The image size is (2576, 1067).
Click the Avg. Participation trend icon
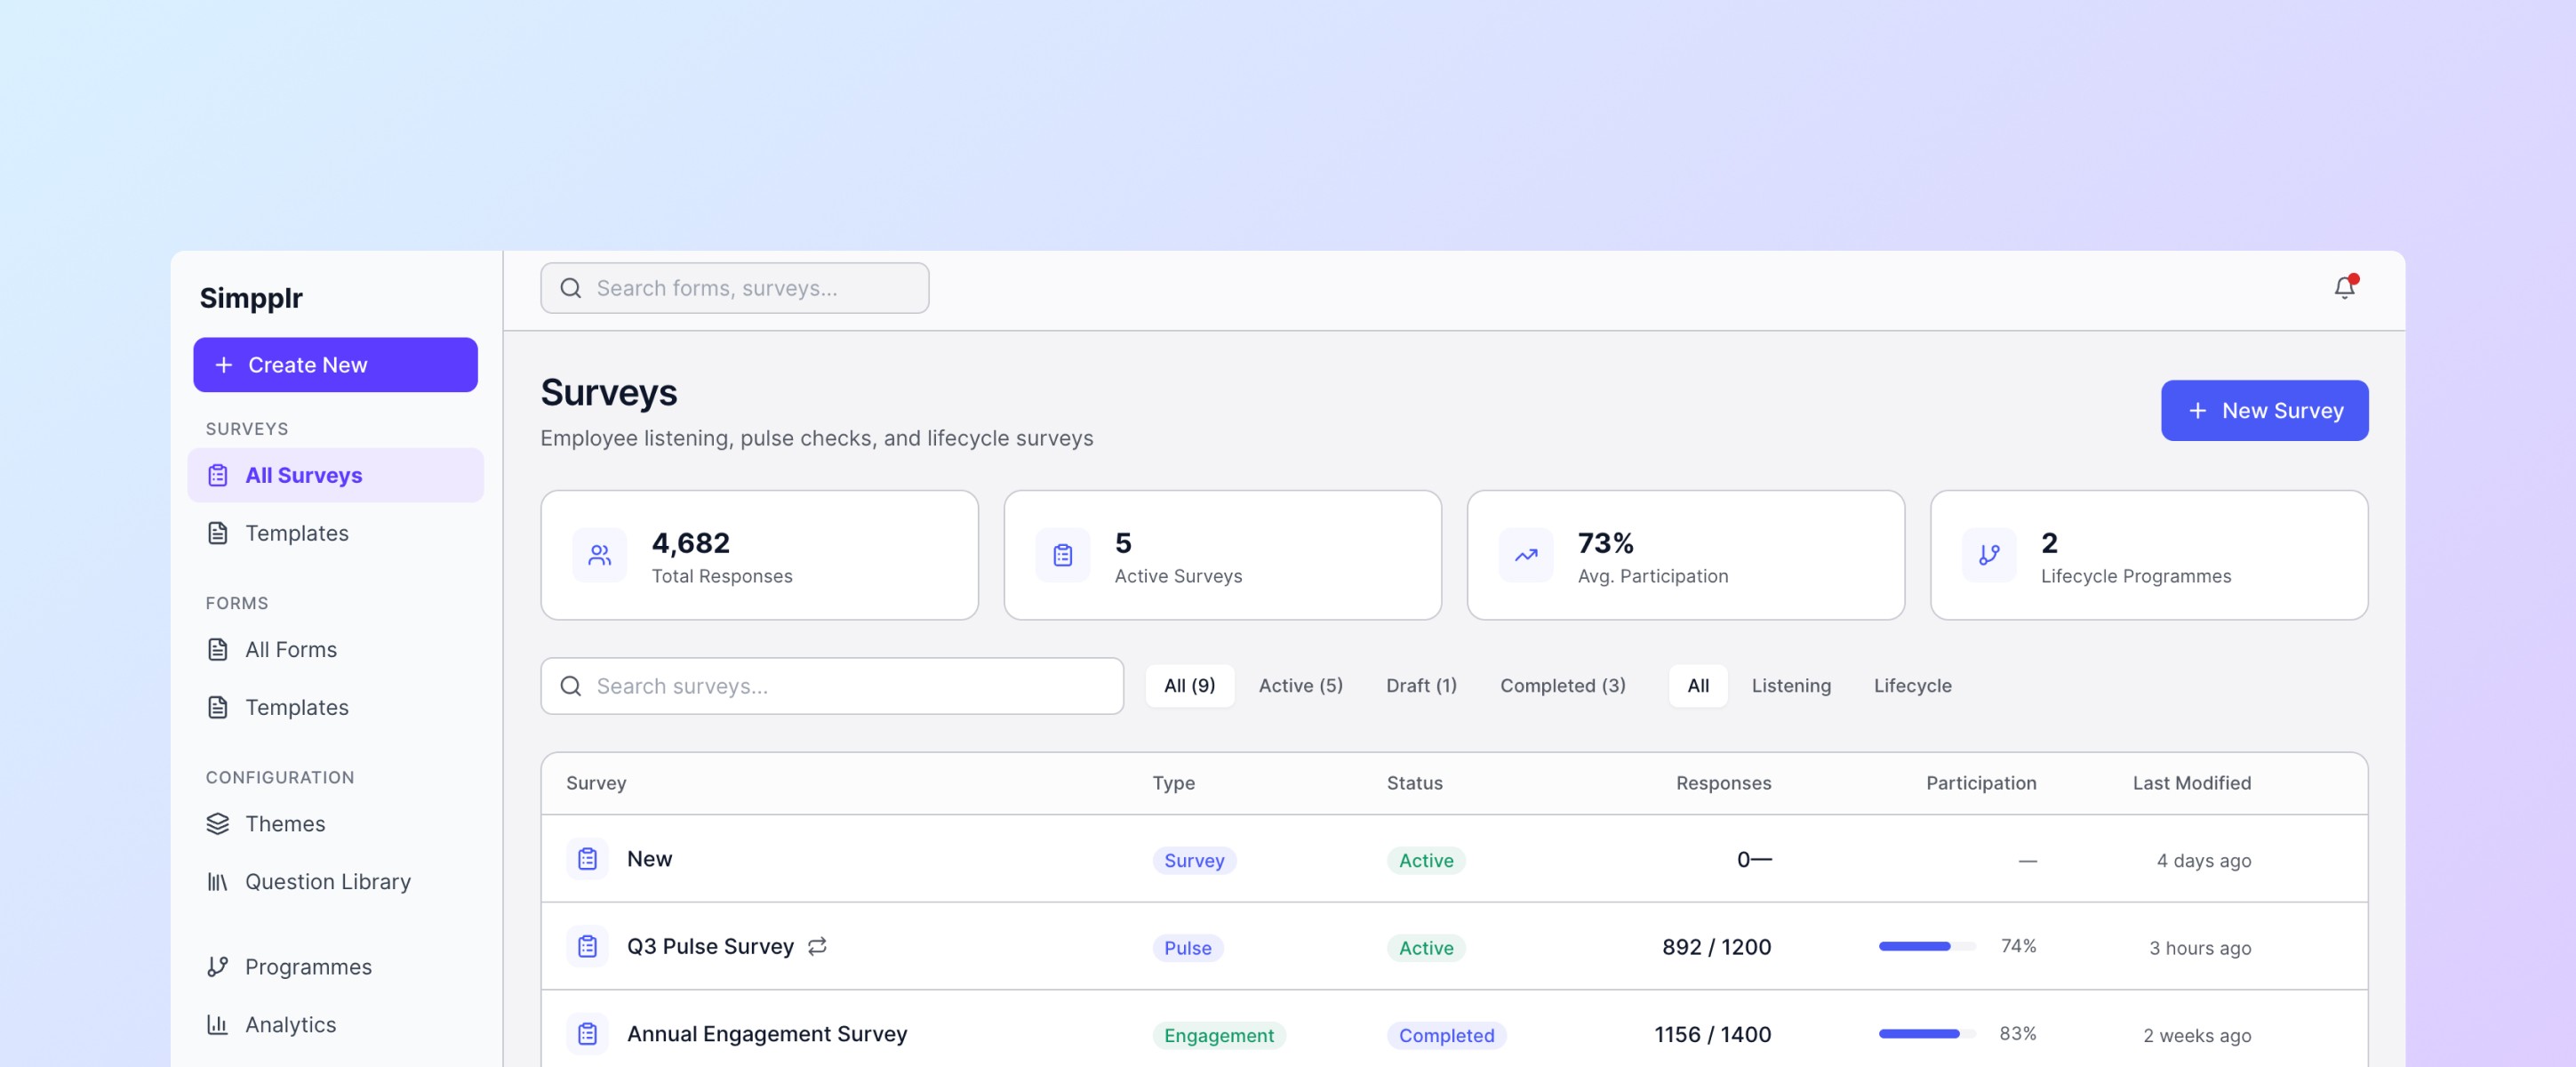(1525, 555)
